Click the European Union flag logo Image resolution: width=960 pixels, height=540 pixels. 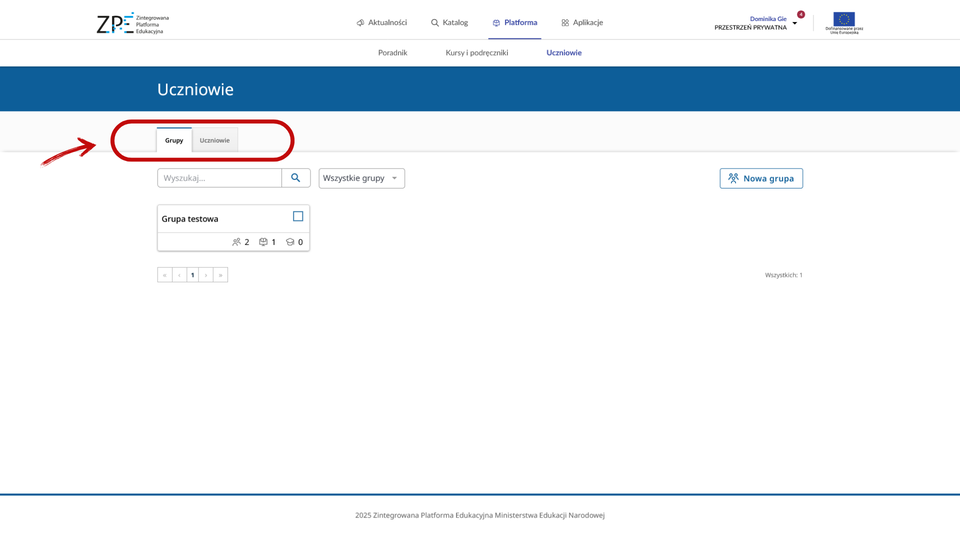pos(844,19)
